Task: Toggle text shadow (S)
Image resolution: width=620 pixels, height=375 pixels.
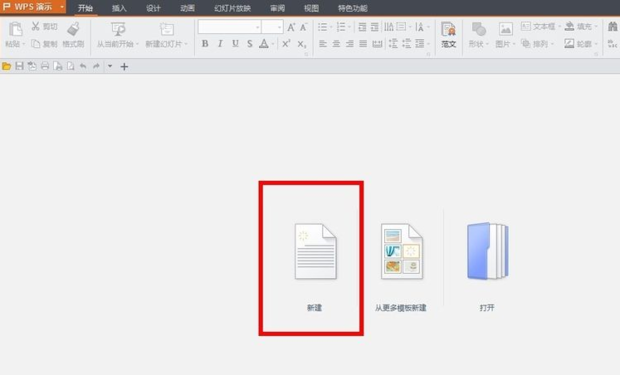Action: (250, 44)
